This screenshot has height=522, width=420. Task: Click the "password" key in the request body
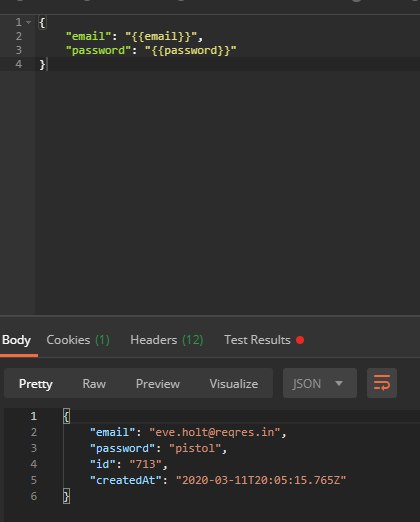click(99, 50)
